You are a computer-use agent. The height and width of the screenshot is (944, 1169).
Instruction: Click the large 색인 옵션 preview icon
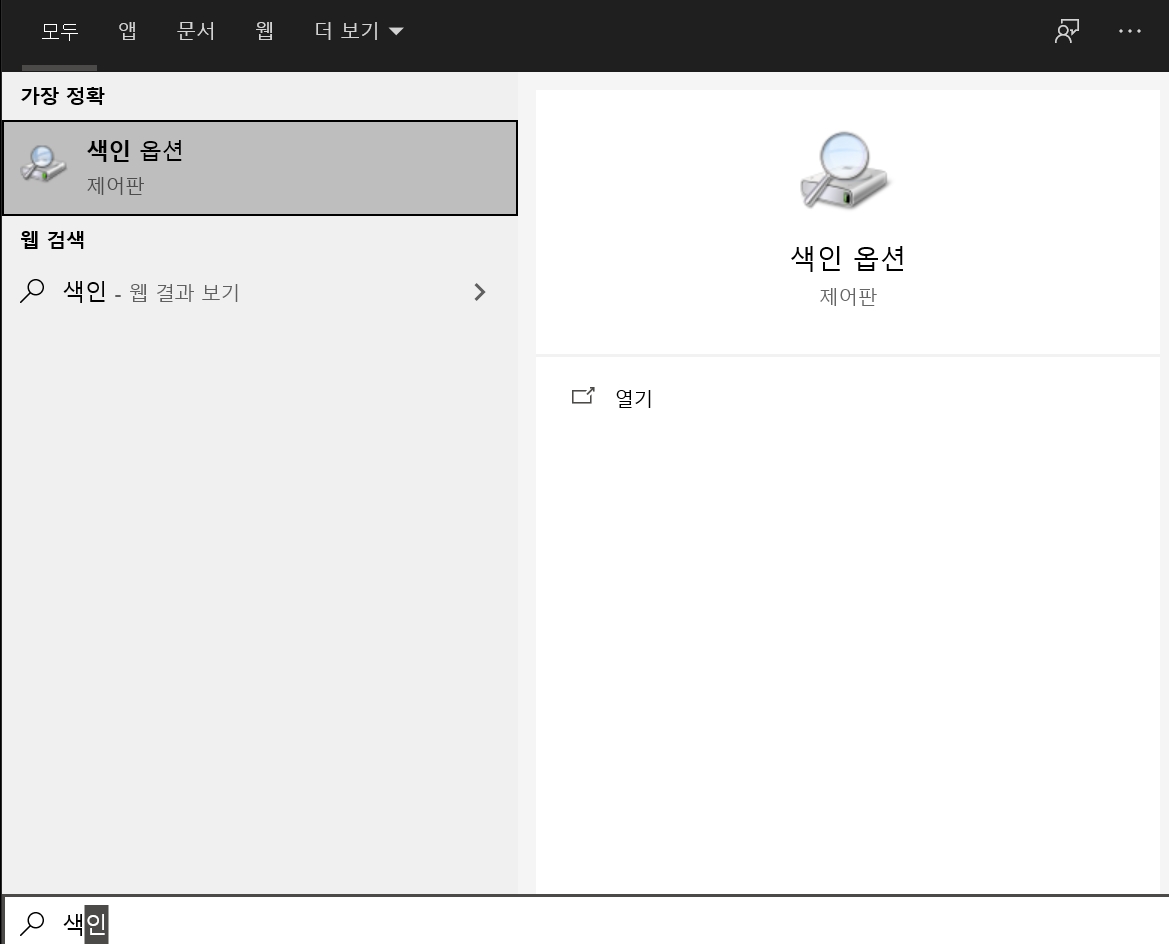click(845, 171)
